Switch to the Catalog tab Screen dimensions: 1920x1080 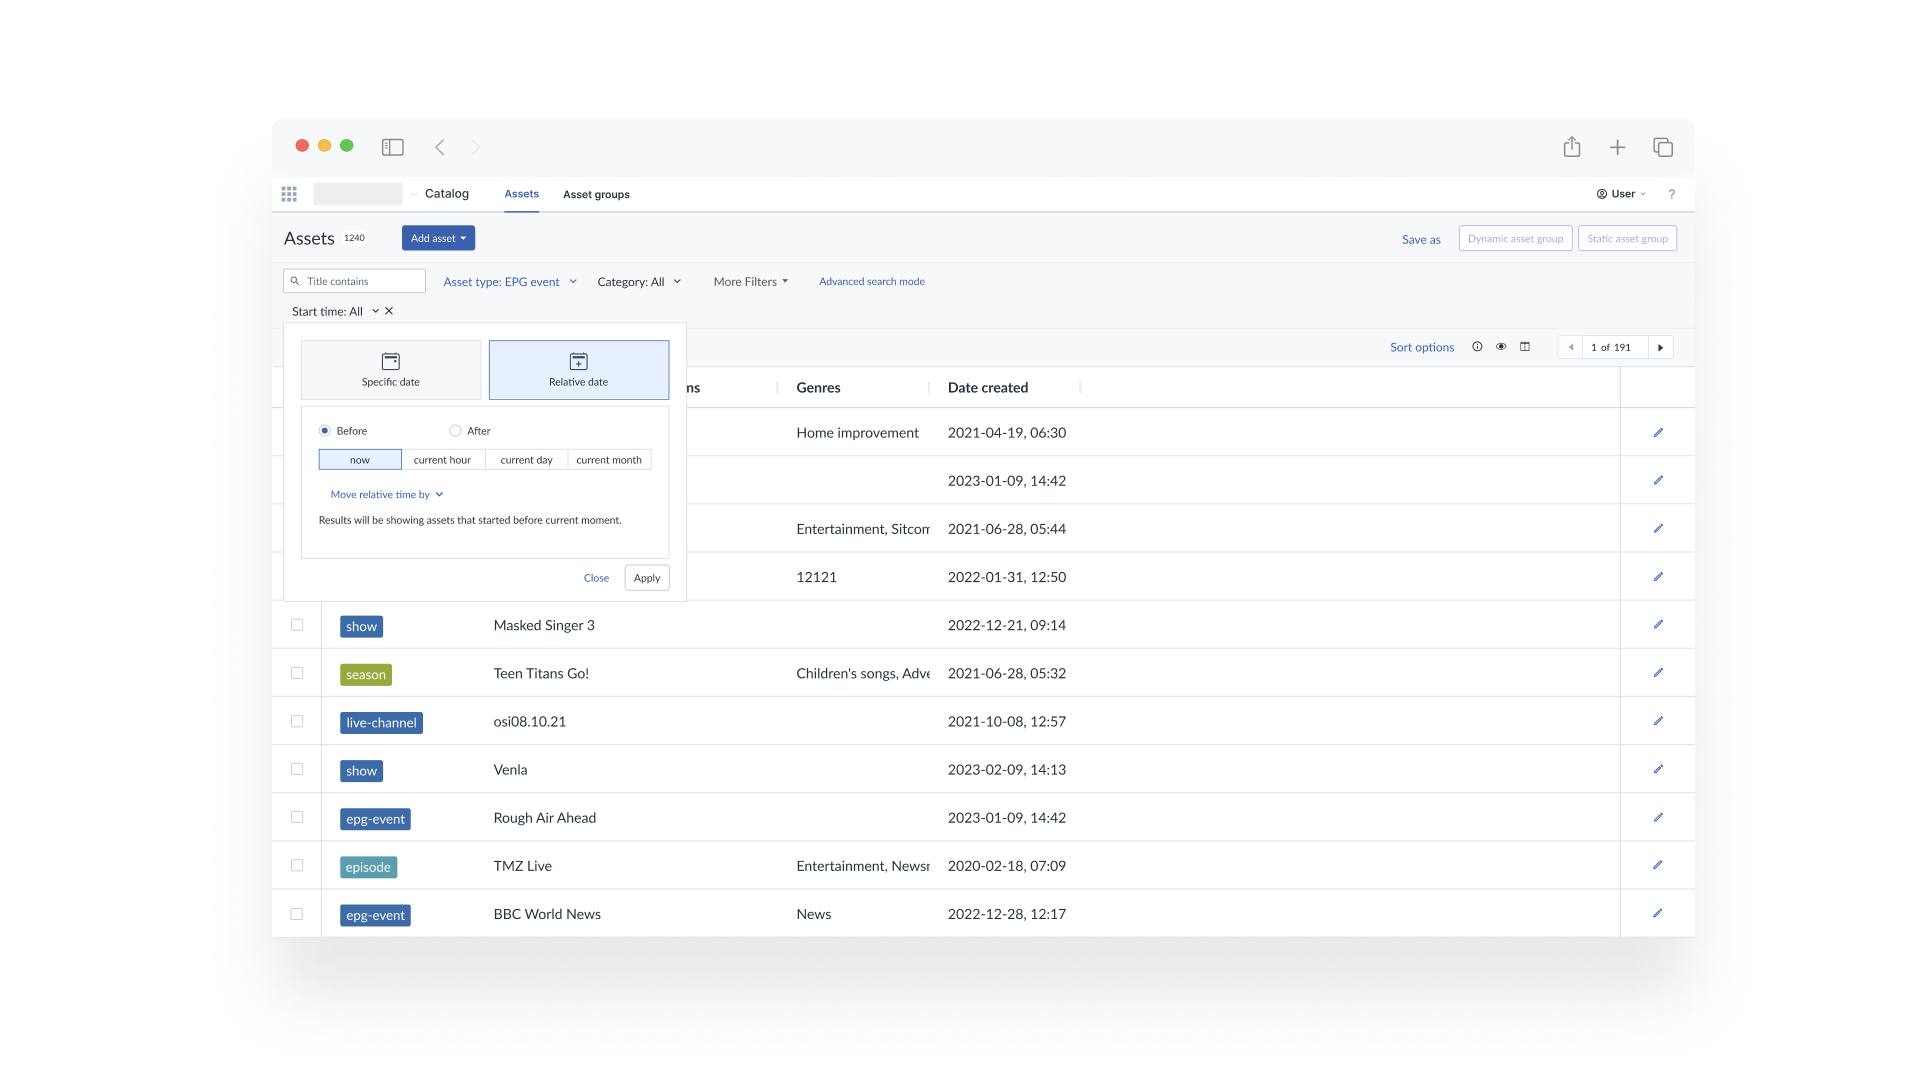[447, 194]
